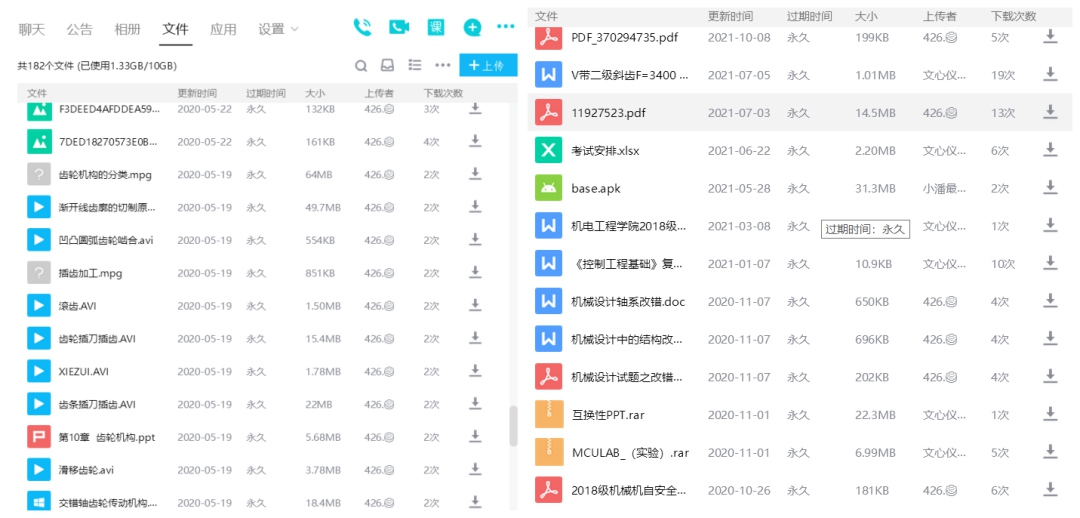Switch to the 公告 tab
Screen dimensions: 1080x518
coord(79,29)
